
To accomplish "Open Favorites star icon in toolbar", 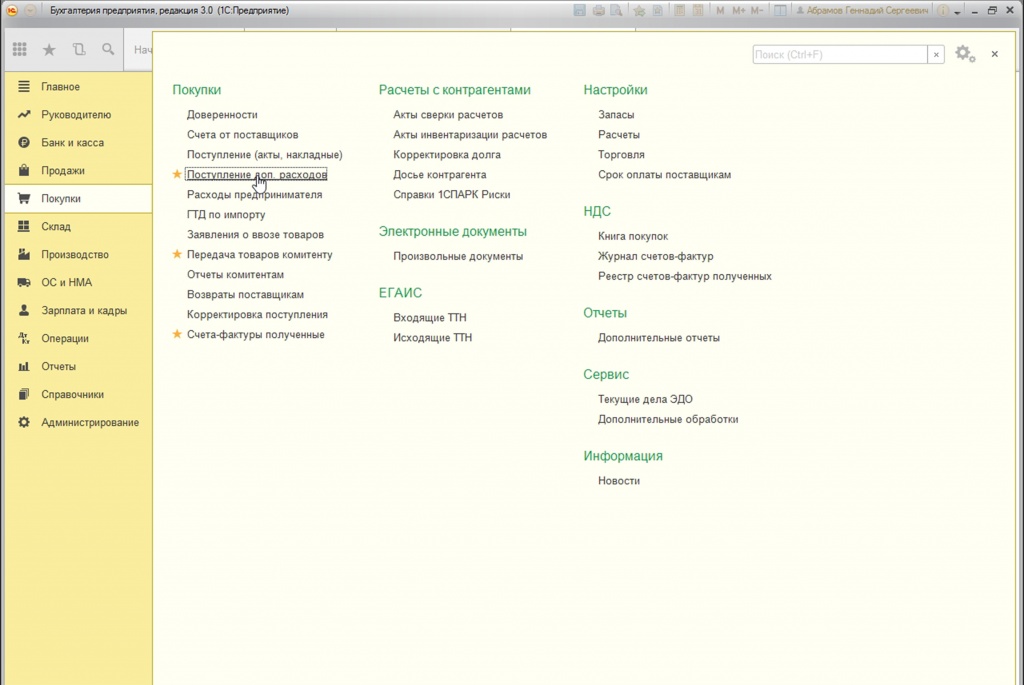I will pyautogui.click(x=49, y=50).
